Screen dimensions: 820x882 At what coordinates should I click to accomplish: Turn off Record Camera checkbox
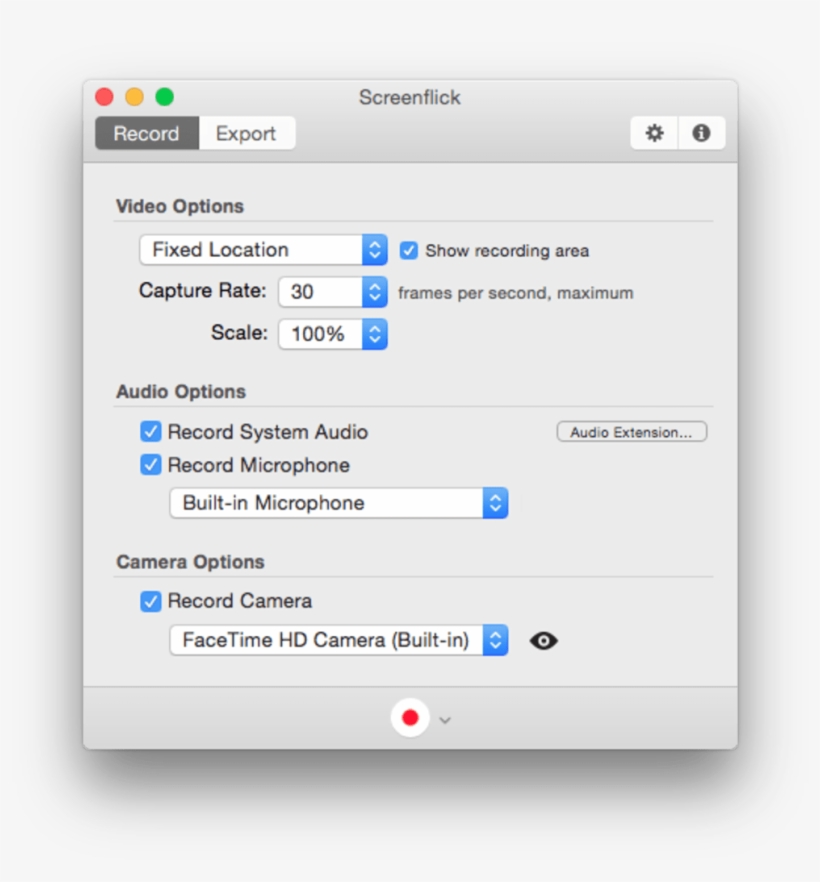tap(151, 601)
